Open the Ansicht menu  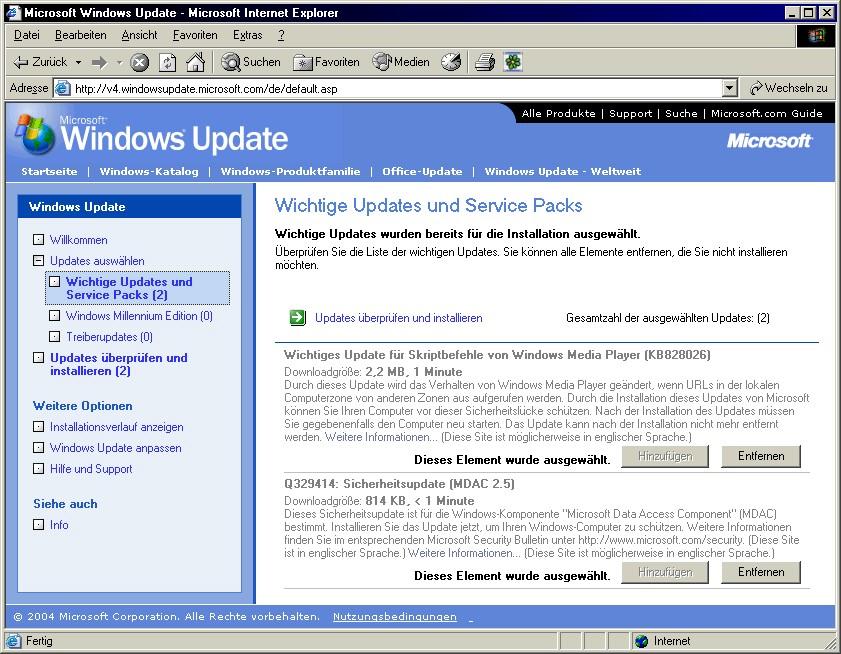(139, 35)
